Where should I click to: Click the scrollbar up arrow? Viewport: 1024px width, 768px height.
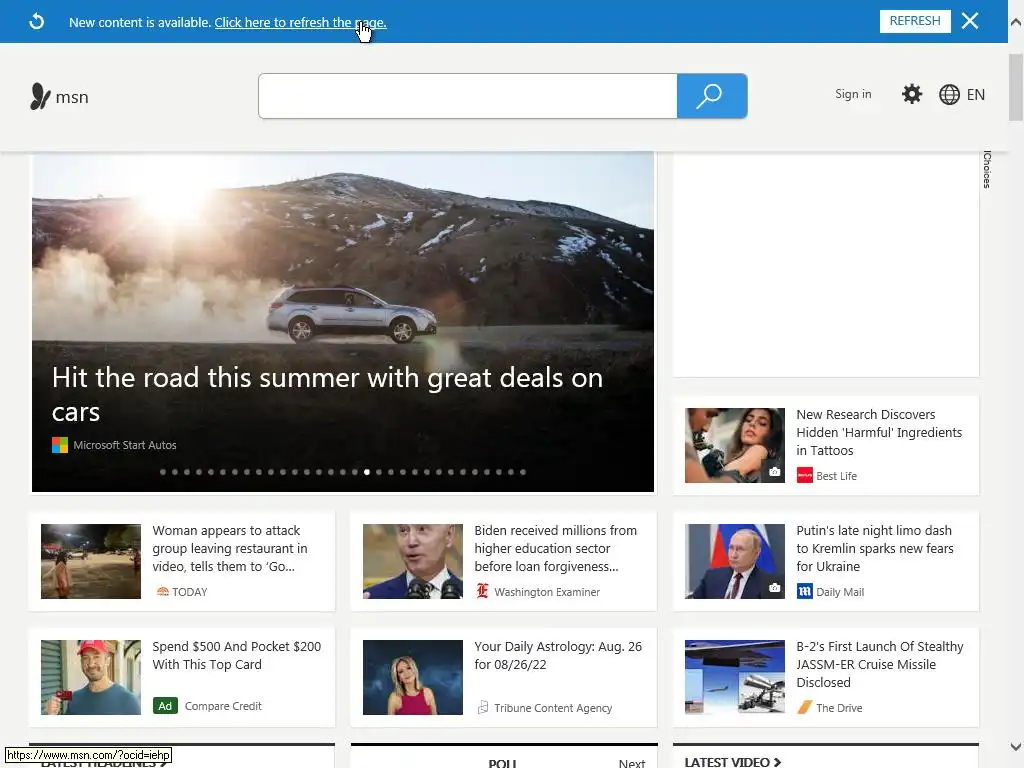tap(1016, 22)
